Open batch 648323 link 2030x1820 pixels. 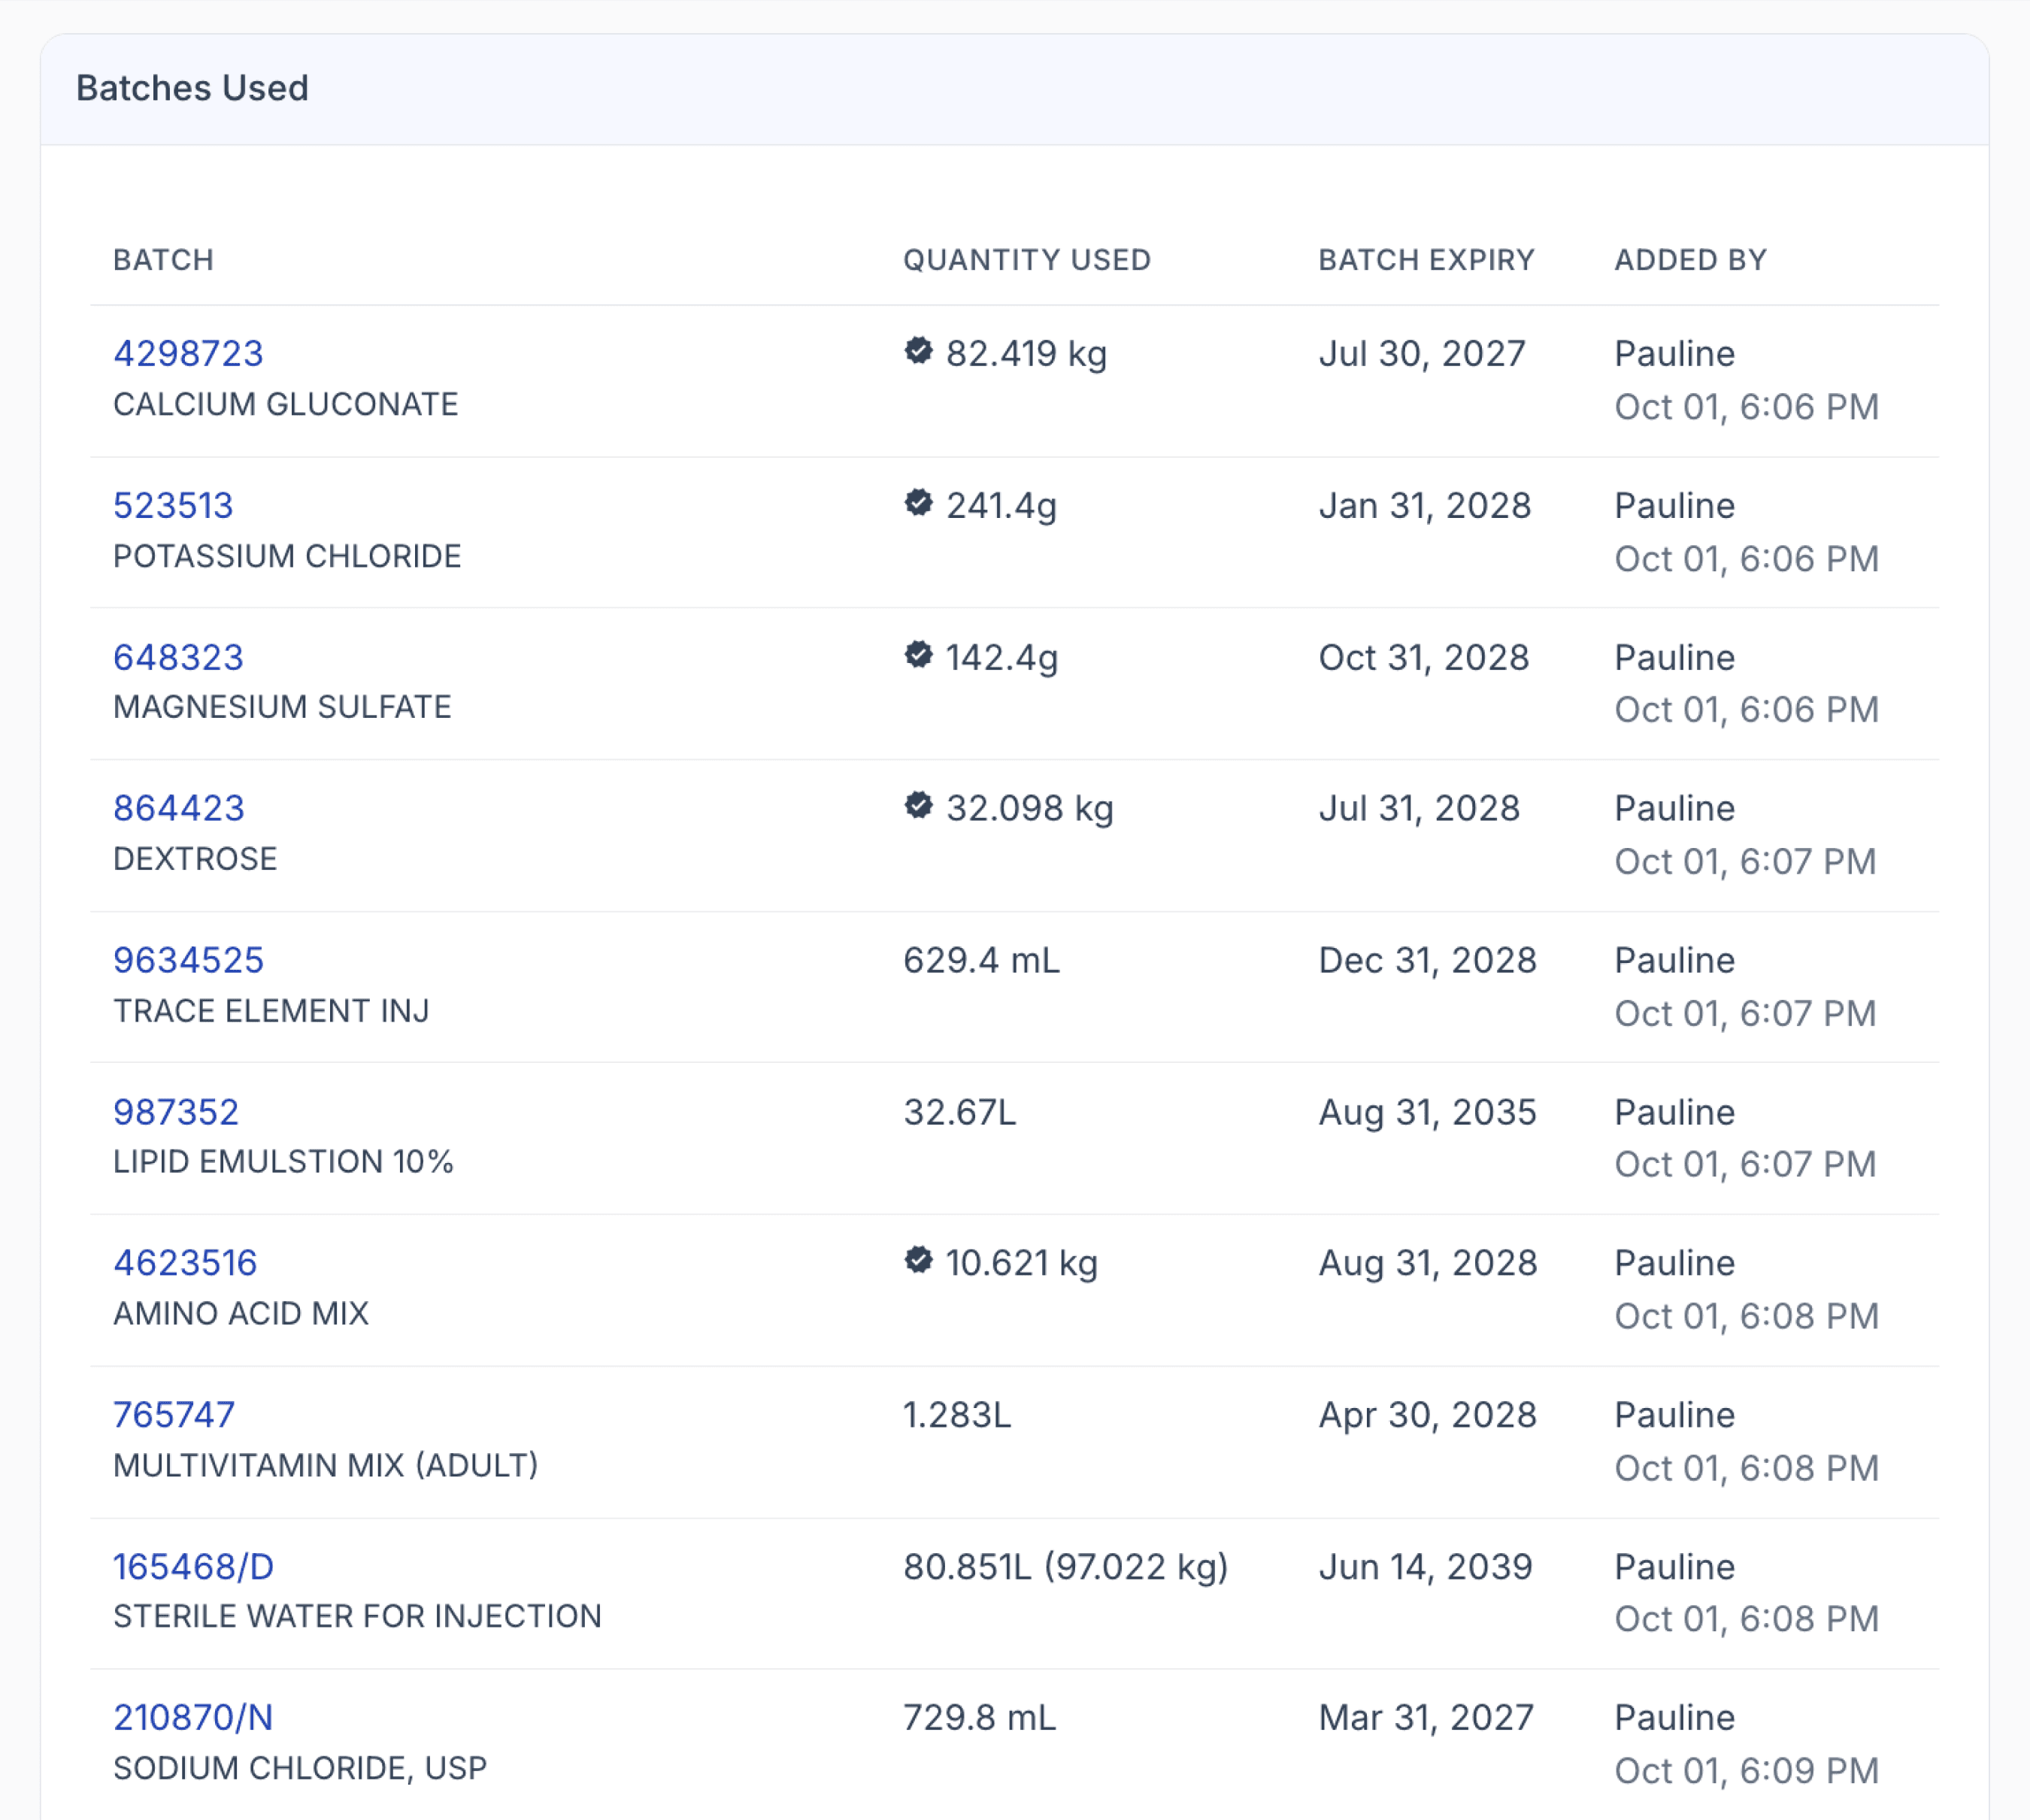click(178, 658)
